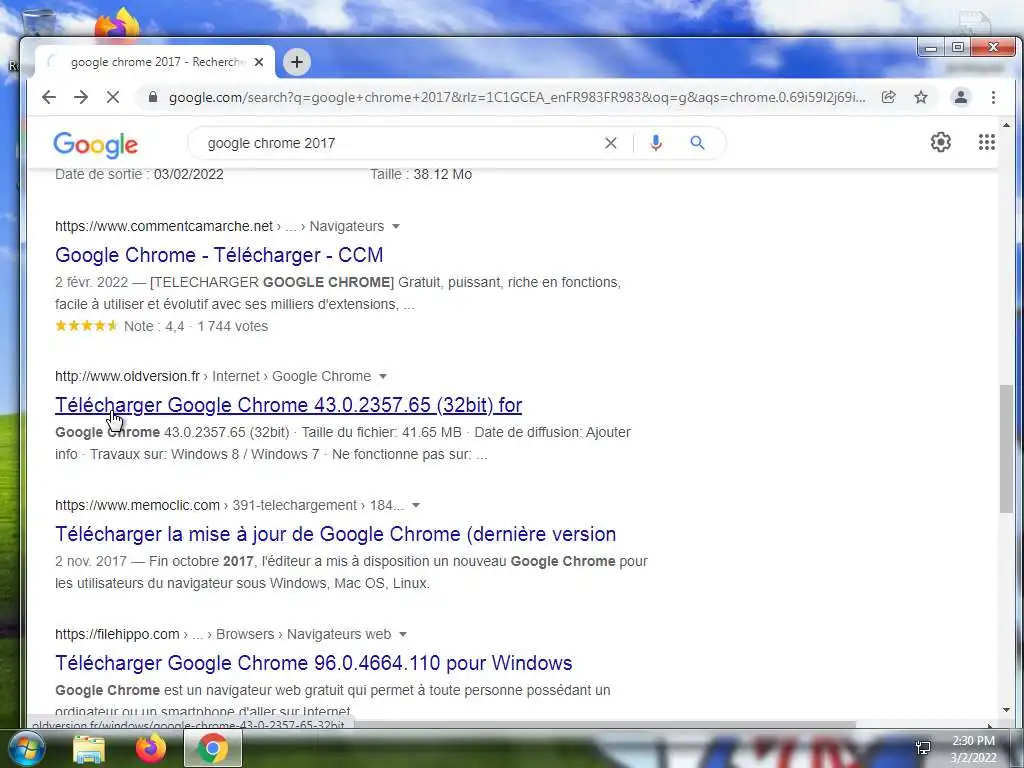The height and width of the screenshot is (768, 1024).
Task: Click the scrollbar down arrow
Action: click(x=1006, y=710)
